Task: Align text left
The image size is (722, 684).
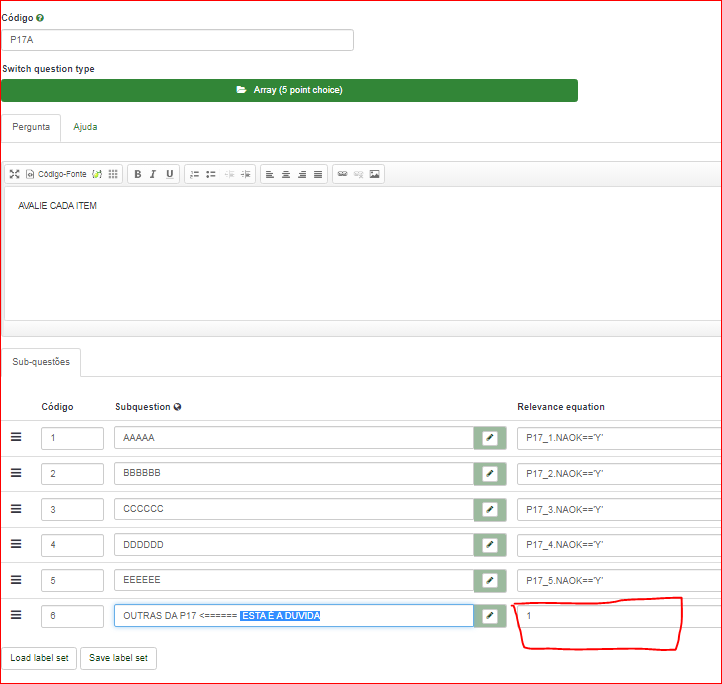Action: tap(270, 174)
